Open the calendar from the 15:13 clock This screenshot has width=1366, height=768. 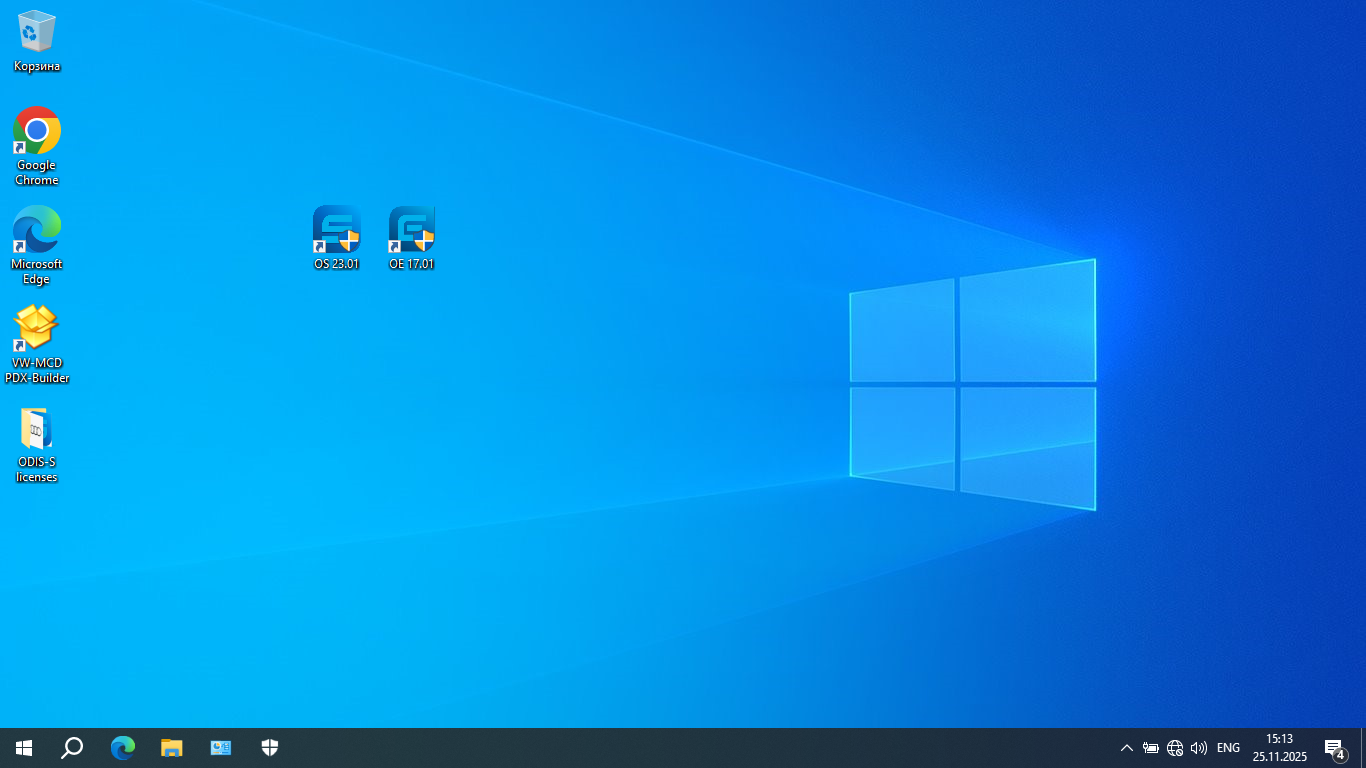pyautogui.click(x=1279, y=747)
